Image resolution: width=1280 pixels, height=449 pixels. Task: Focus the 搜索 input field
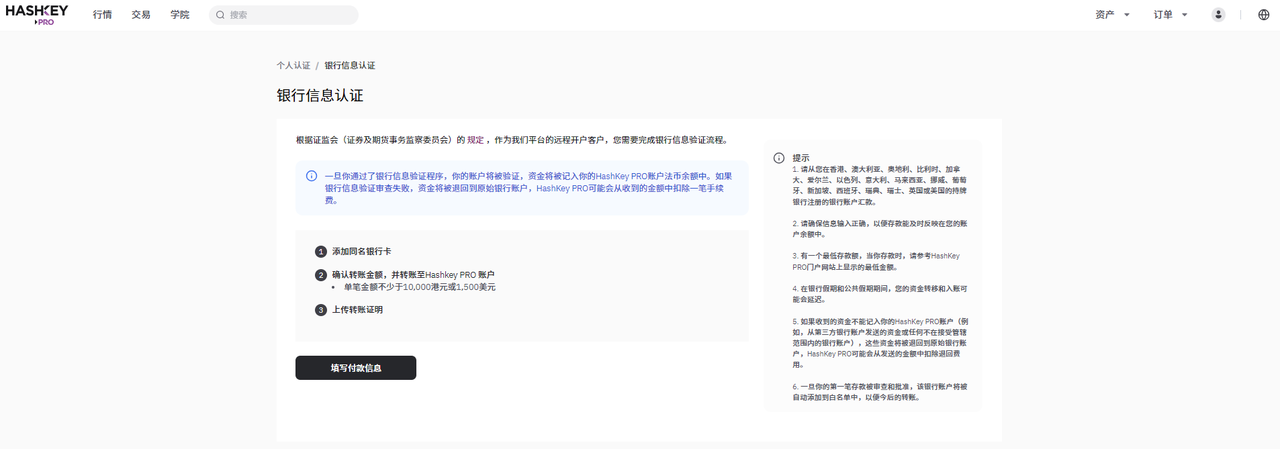(x=284, y=15)
